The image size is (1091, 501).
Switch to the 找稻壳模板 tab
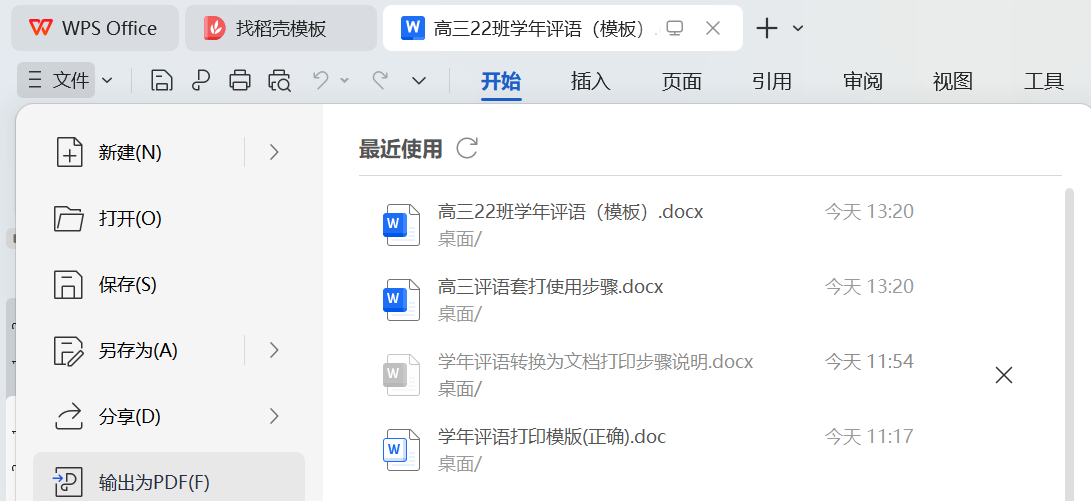pos(280,29)
